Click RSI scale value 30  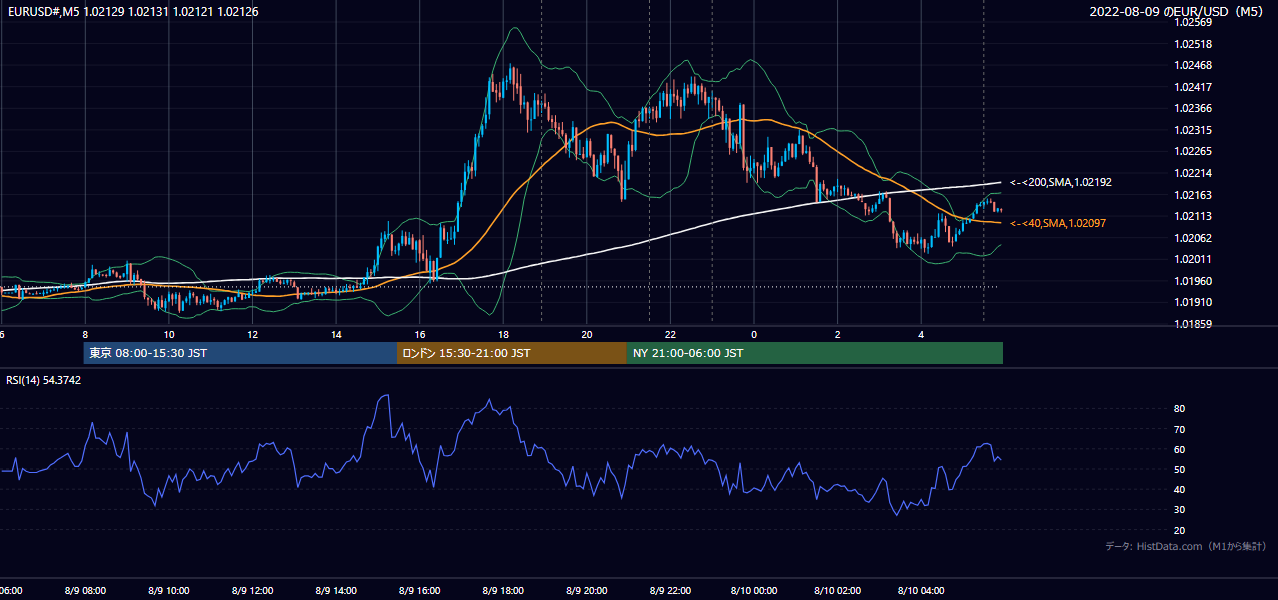1180,510
